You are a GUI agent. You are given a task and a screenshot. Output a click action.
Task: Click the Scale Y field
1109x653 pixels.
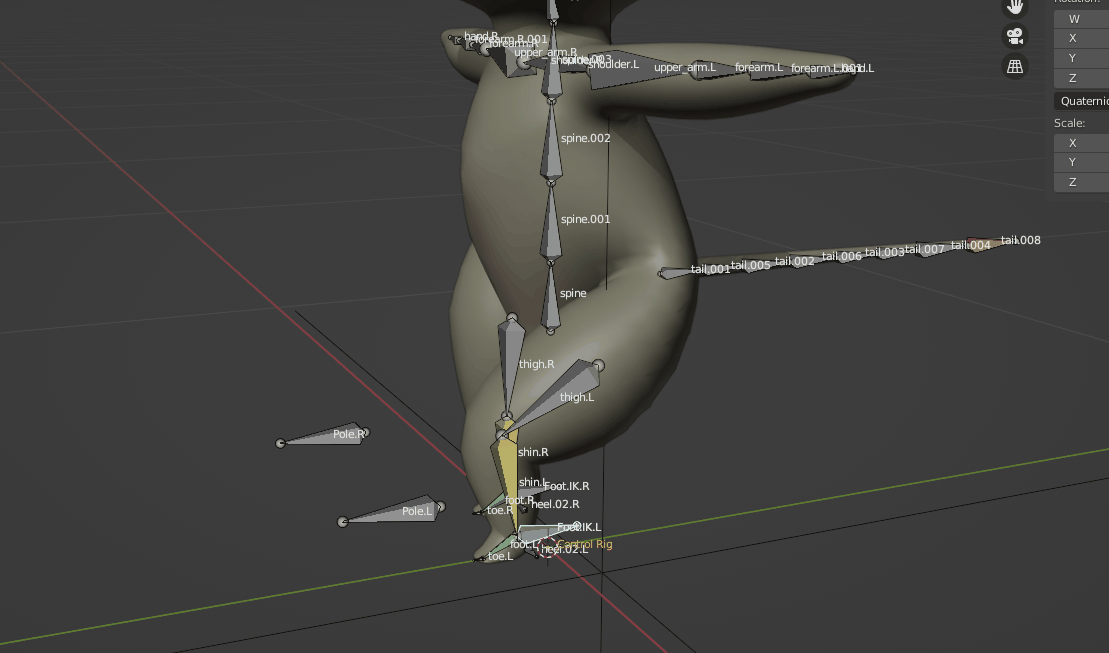(x=1081, y=162)
